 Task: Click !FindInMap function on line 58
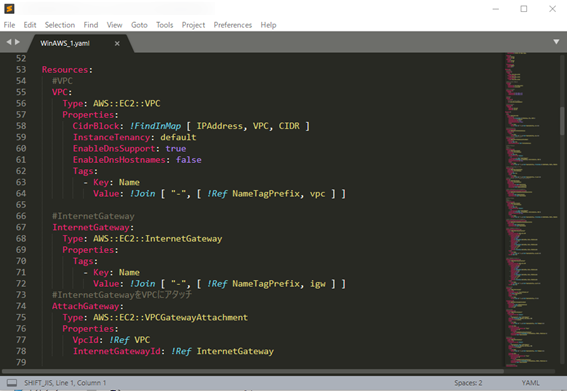point(155,126)
